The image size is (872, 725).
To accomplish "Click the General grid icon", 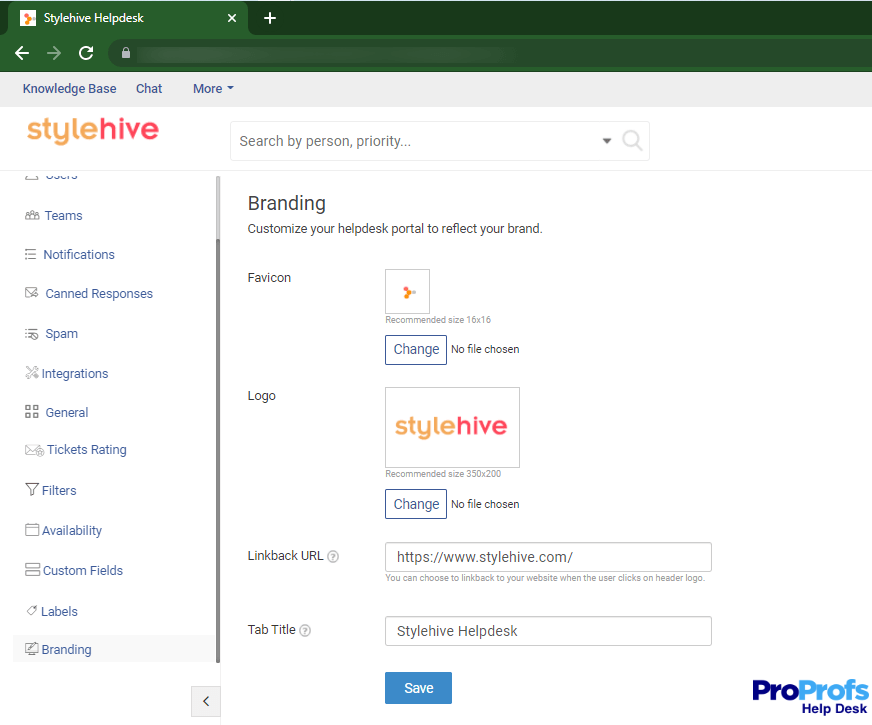I will coord(32,411).
